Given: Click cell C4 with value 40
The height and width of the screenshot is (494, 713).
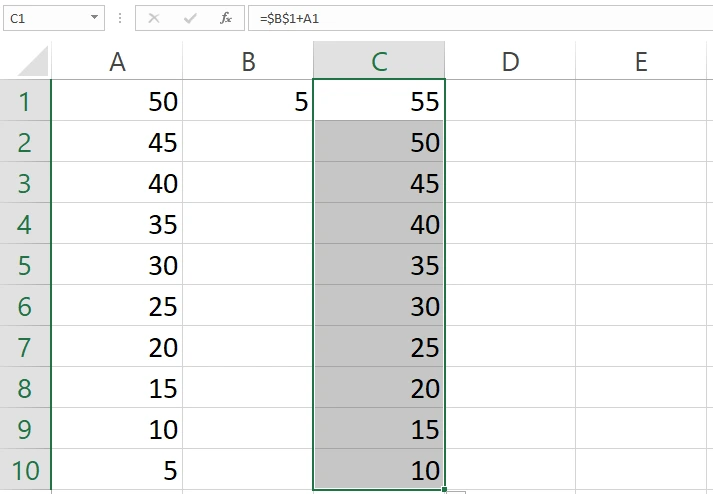Looking at the screenshot, I should point(379,223).
